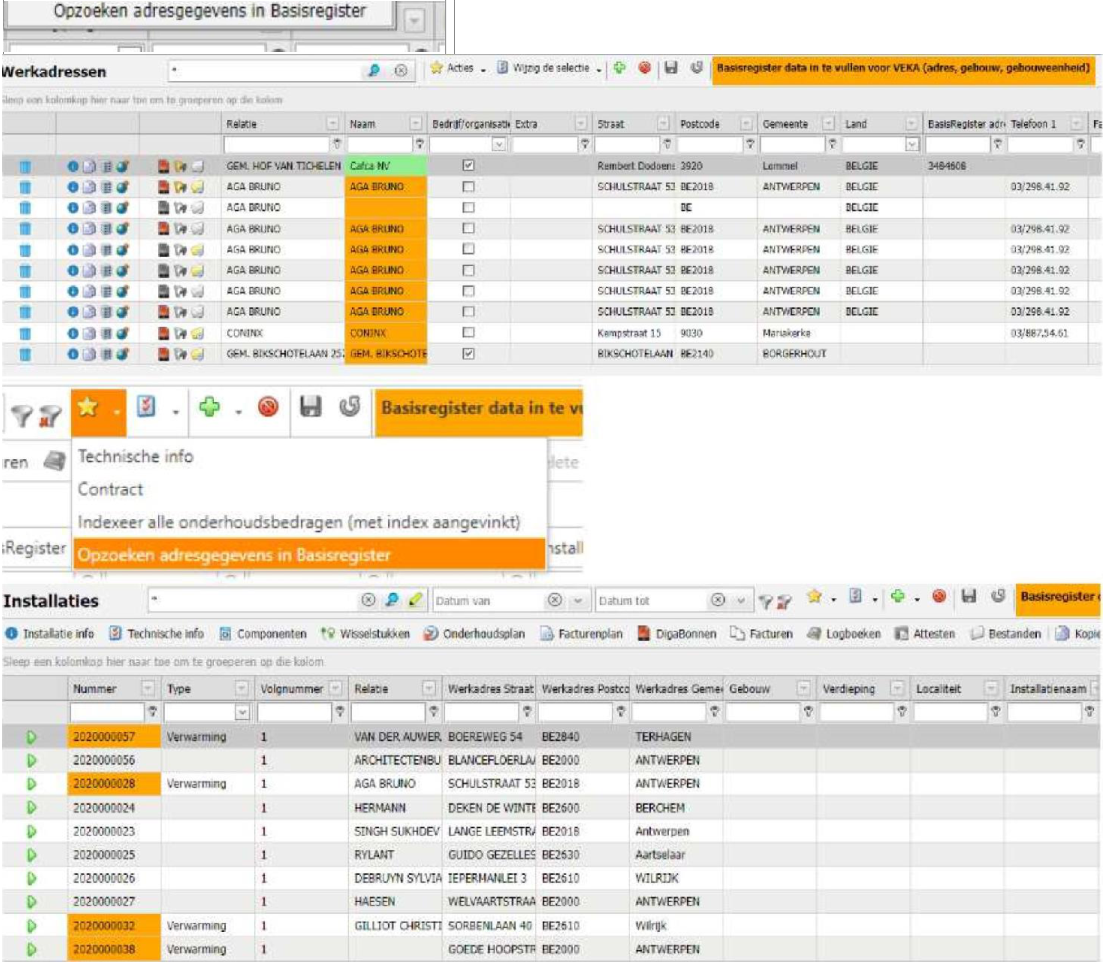Screen dimensions: 1103x964
Task: Click the search magnifier in Werkadressen toolbar
Action: point(374,70)
